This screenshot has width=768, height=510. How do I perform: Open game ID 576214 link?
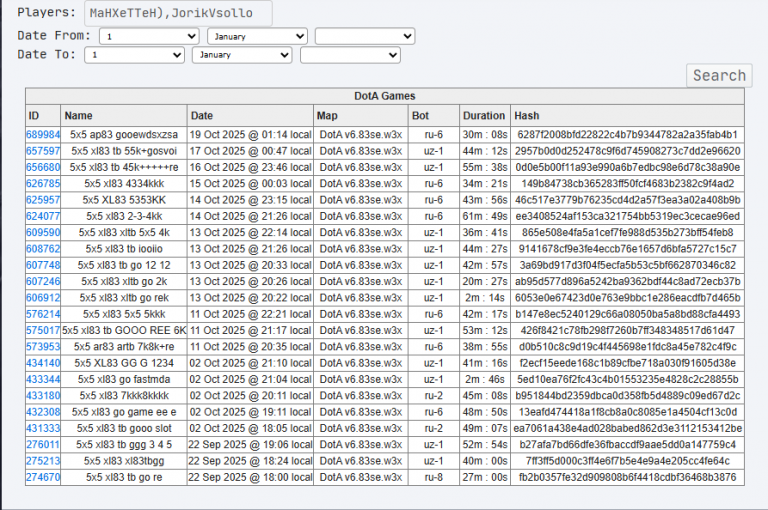[43, 314]
